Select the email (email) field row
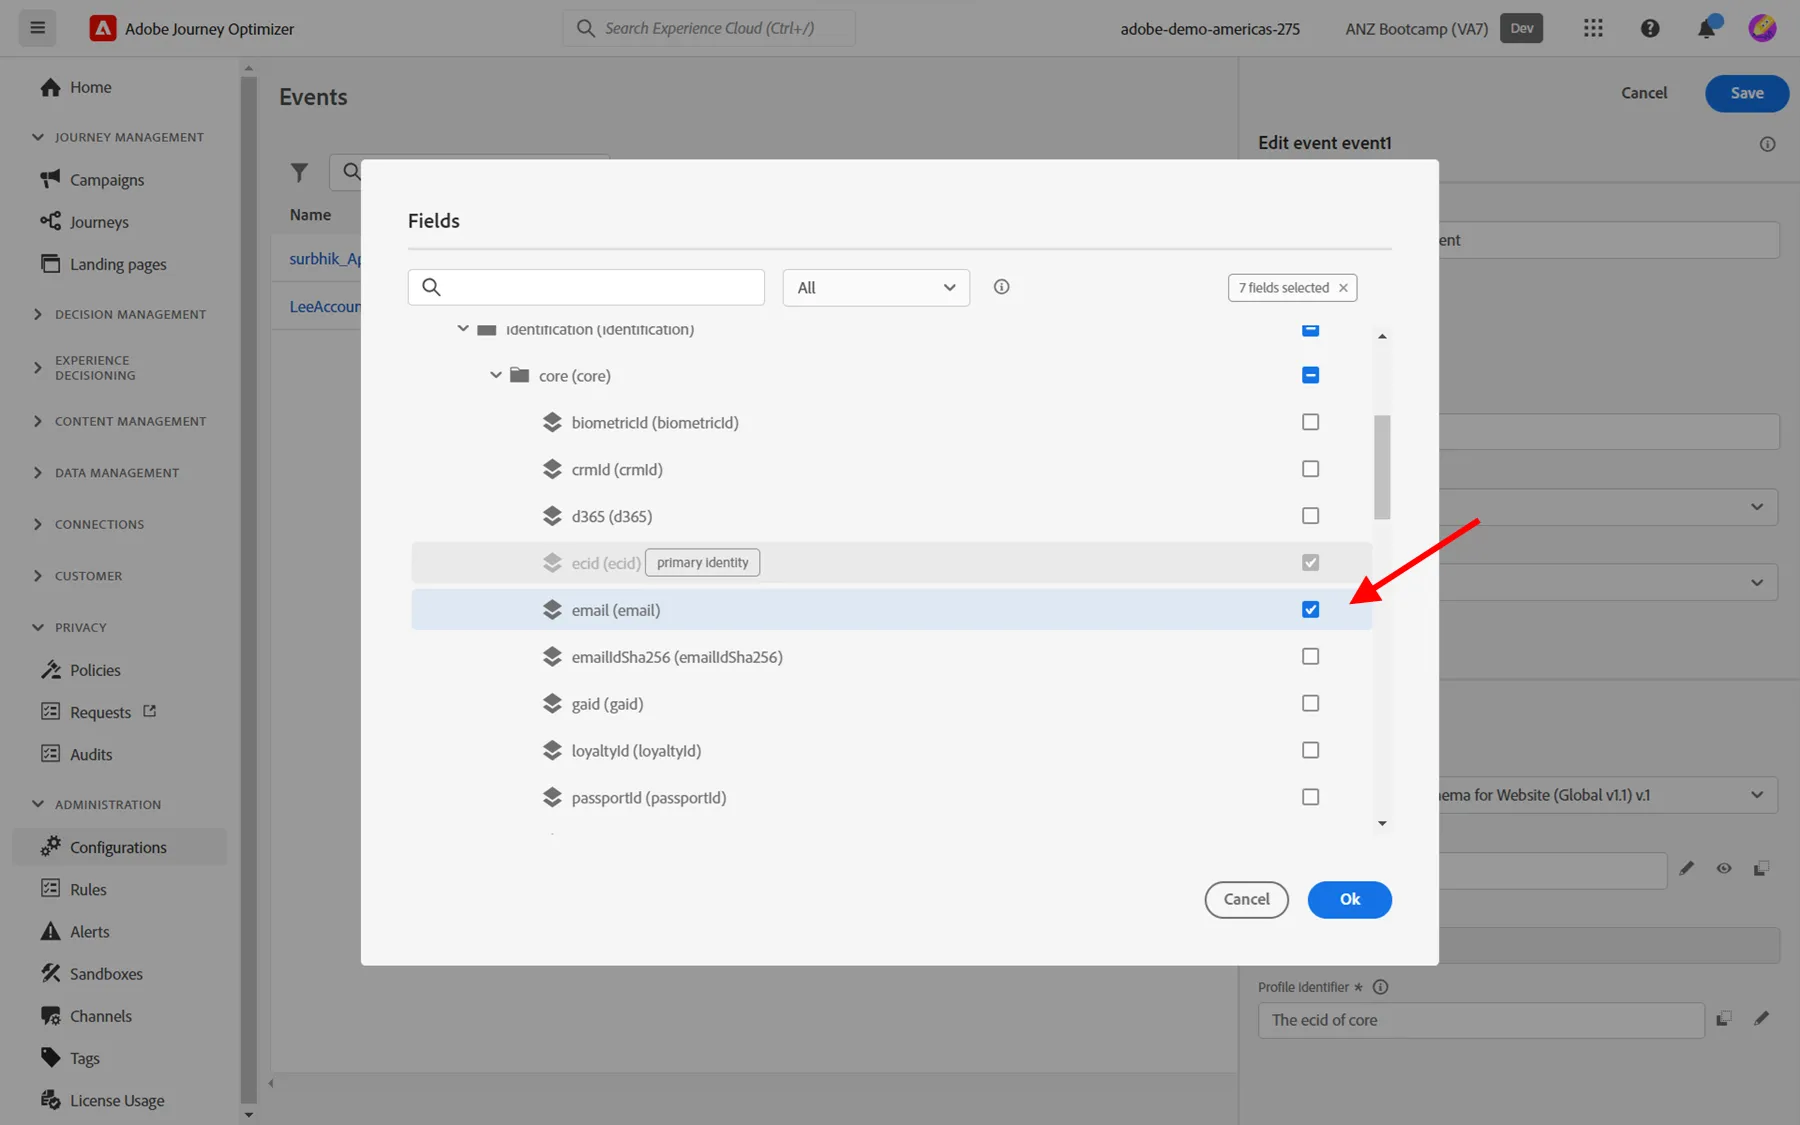This screenshot has width=1800, height=1125. 891,610
